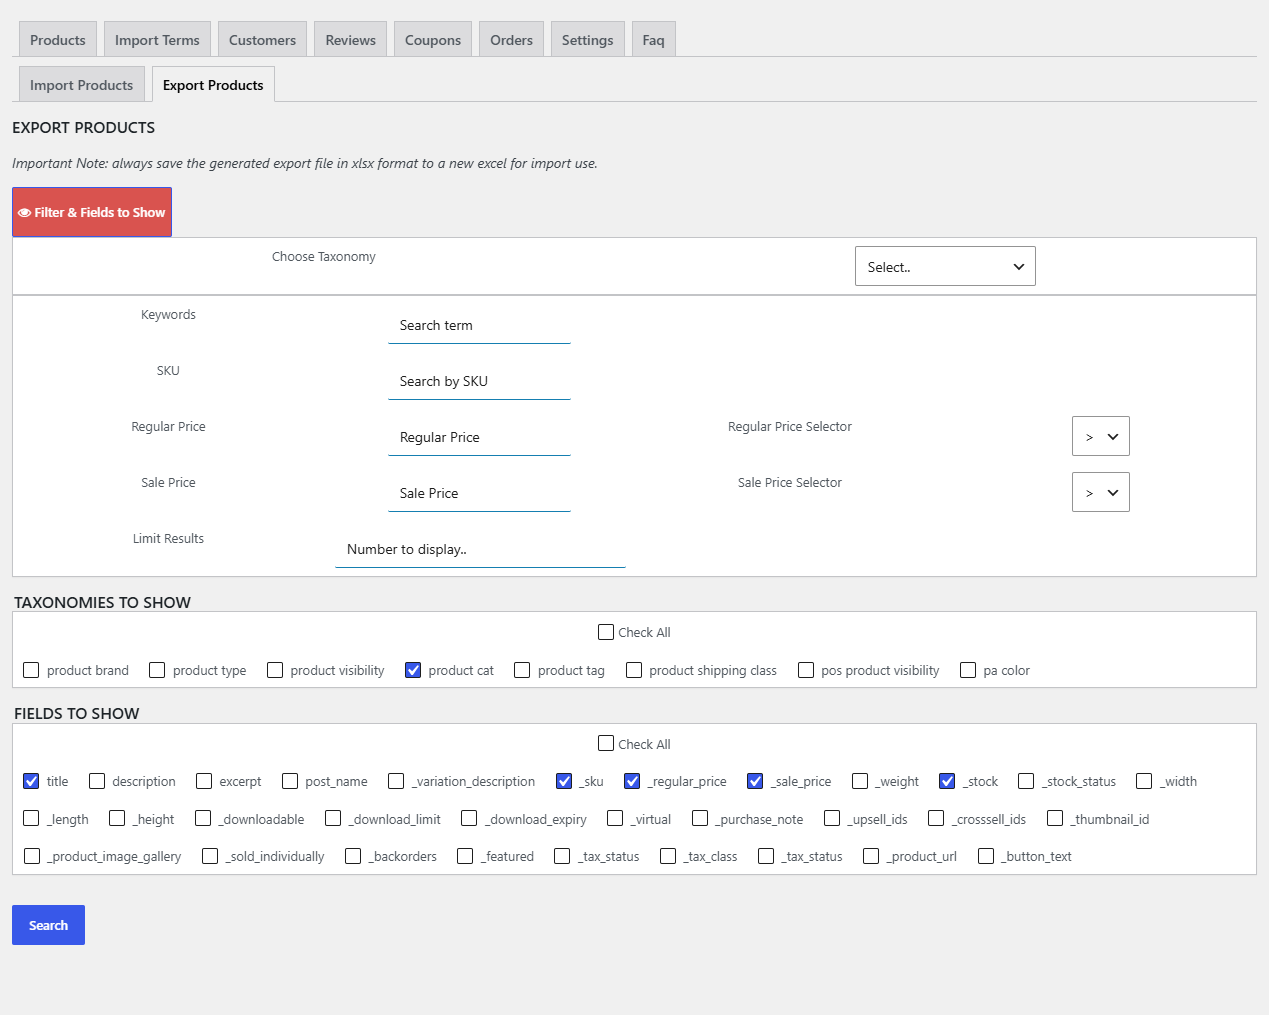1269x1015 pixels.
Task: Check the _width field
Action: [1144, 781]
